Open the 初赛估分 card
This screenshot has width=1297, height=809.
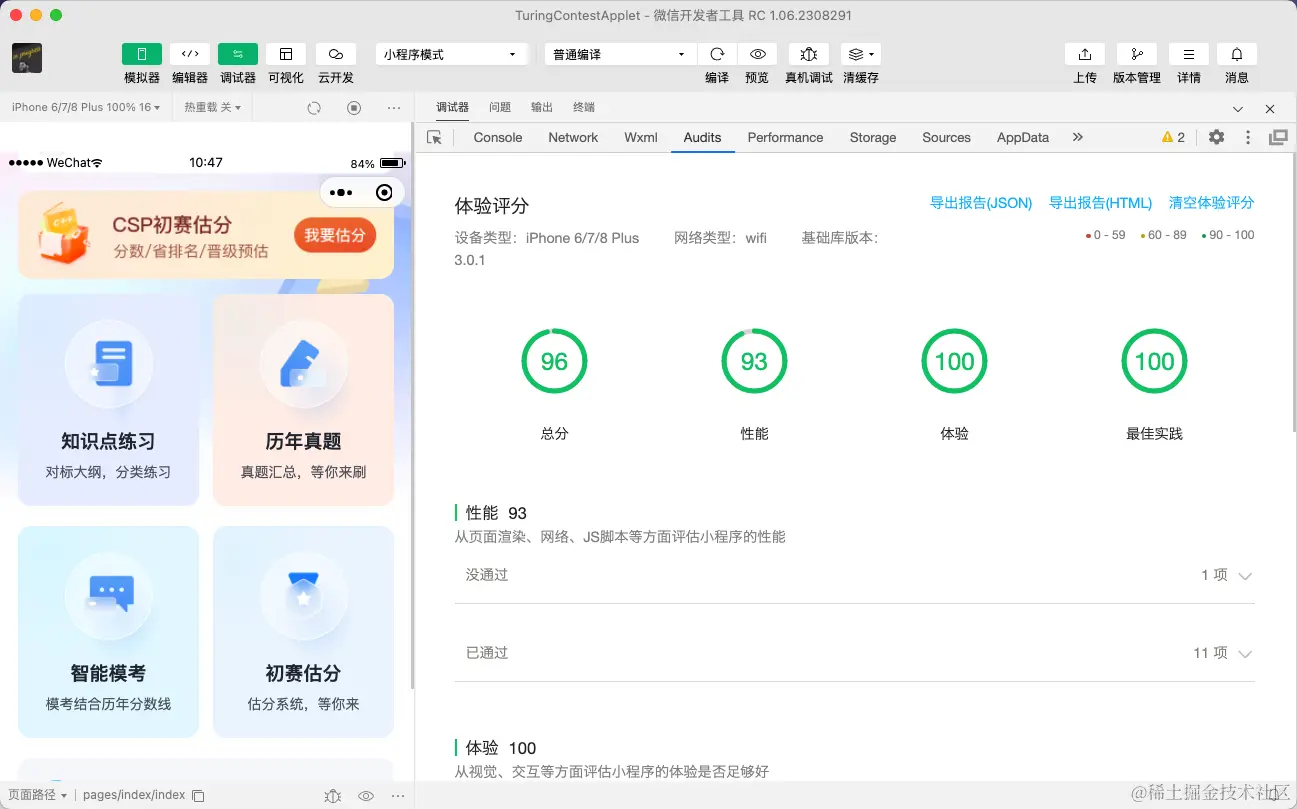[x=303, y=632]
